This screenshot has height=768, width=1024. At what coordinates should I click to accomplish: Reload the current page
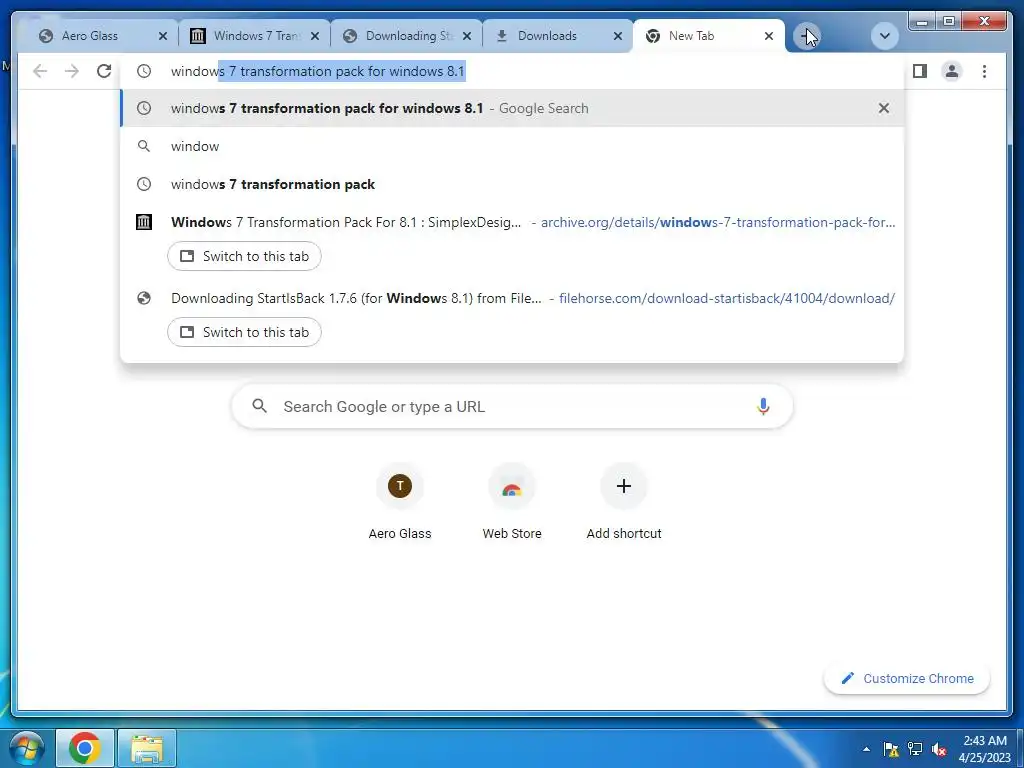click(x=104, y=71)
